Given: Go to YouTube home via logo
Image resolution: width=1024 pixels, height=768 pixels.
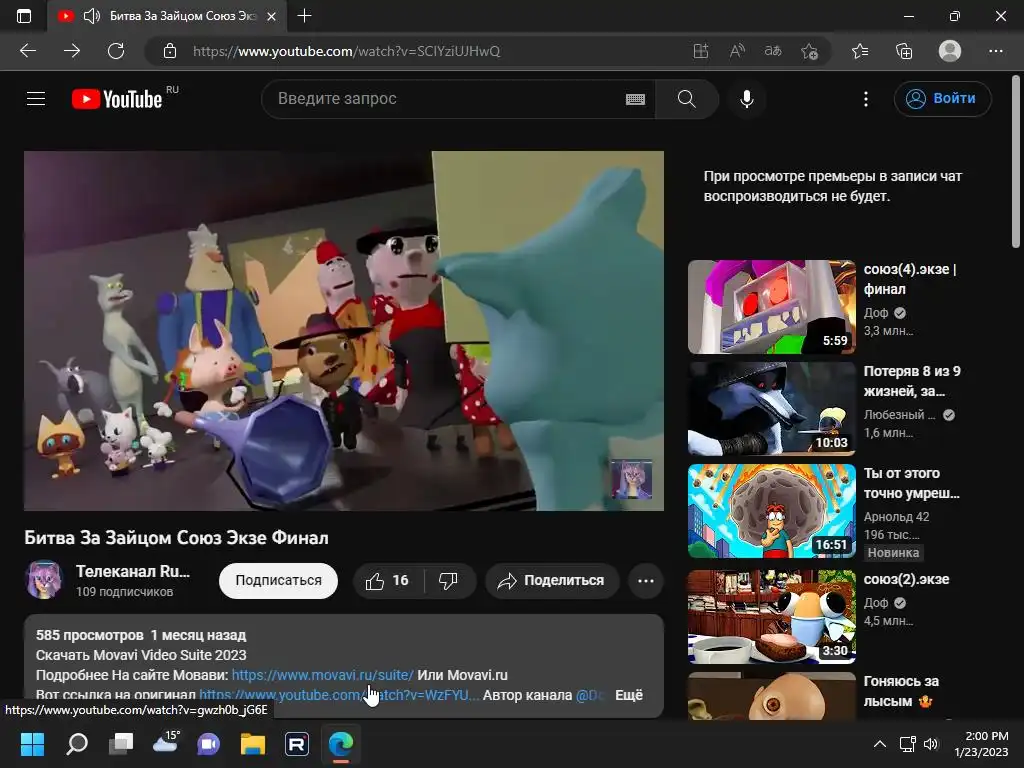Looking at the screenshot, I should (x=117, y=99).
